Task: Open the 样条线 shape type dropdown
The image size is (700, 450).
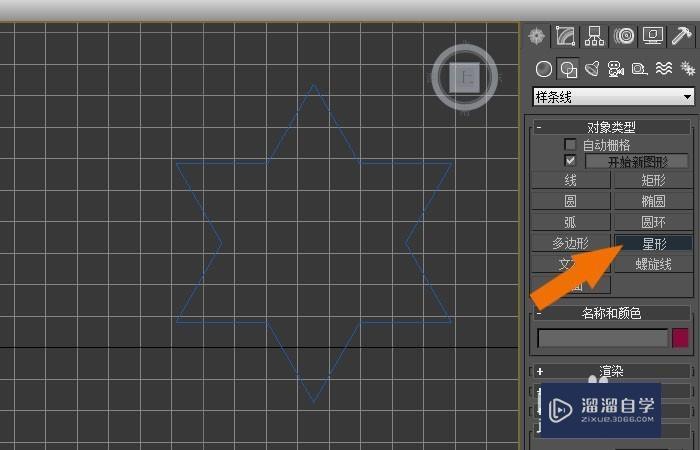Action: 613,97
